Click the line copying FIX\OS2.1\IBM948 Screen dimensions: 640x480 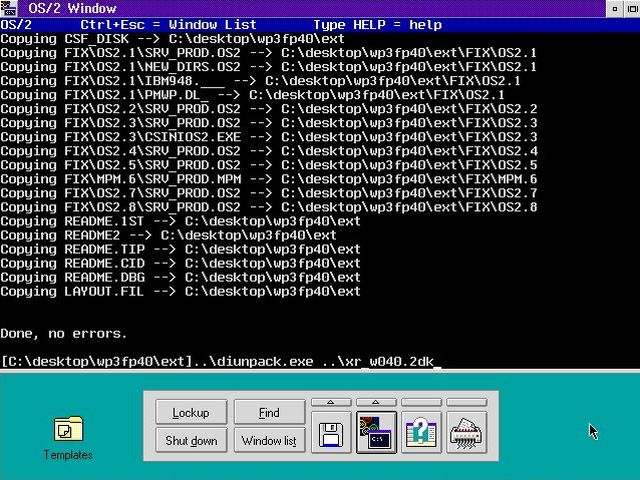(x=260, y=81)
